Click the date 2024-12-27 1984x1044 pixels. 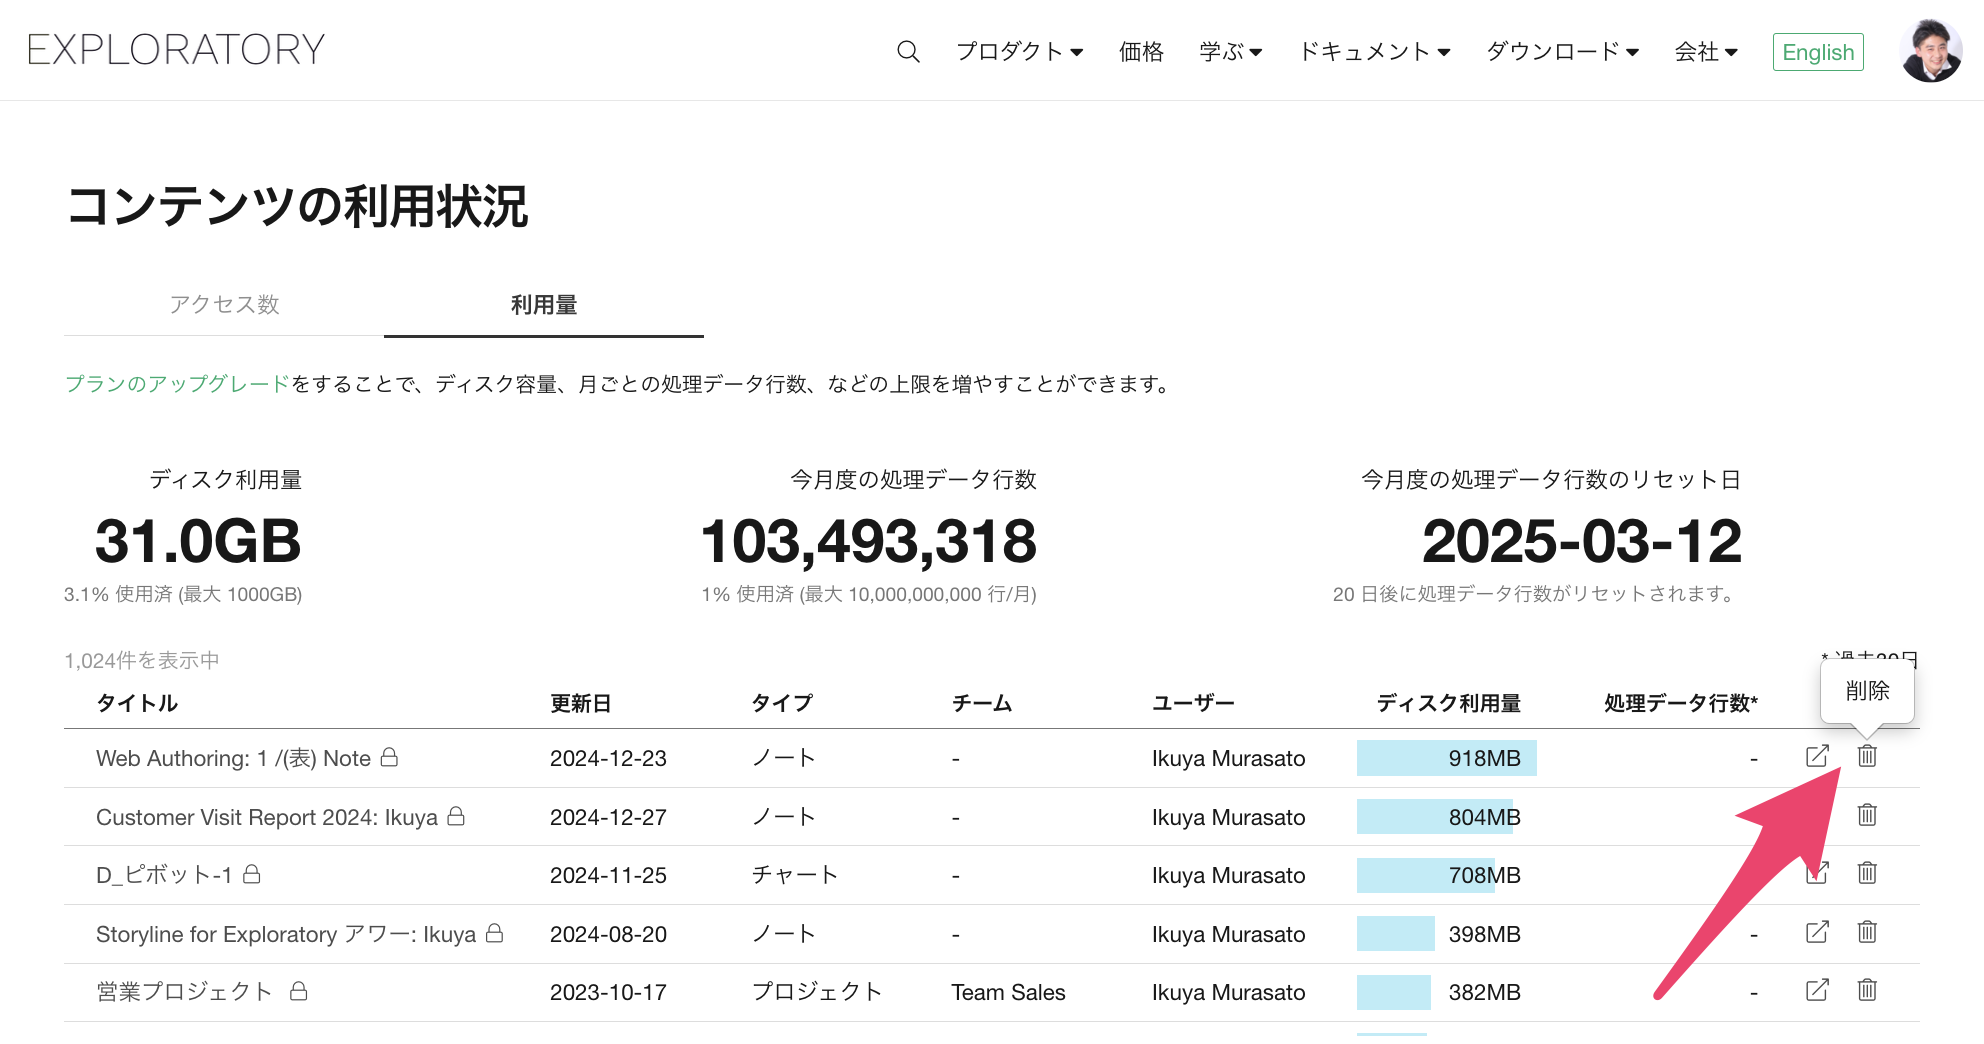tap(608, 817)
